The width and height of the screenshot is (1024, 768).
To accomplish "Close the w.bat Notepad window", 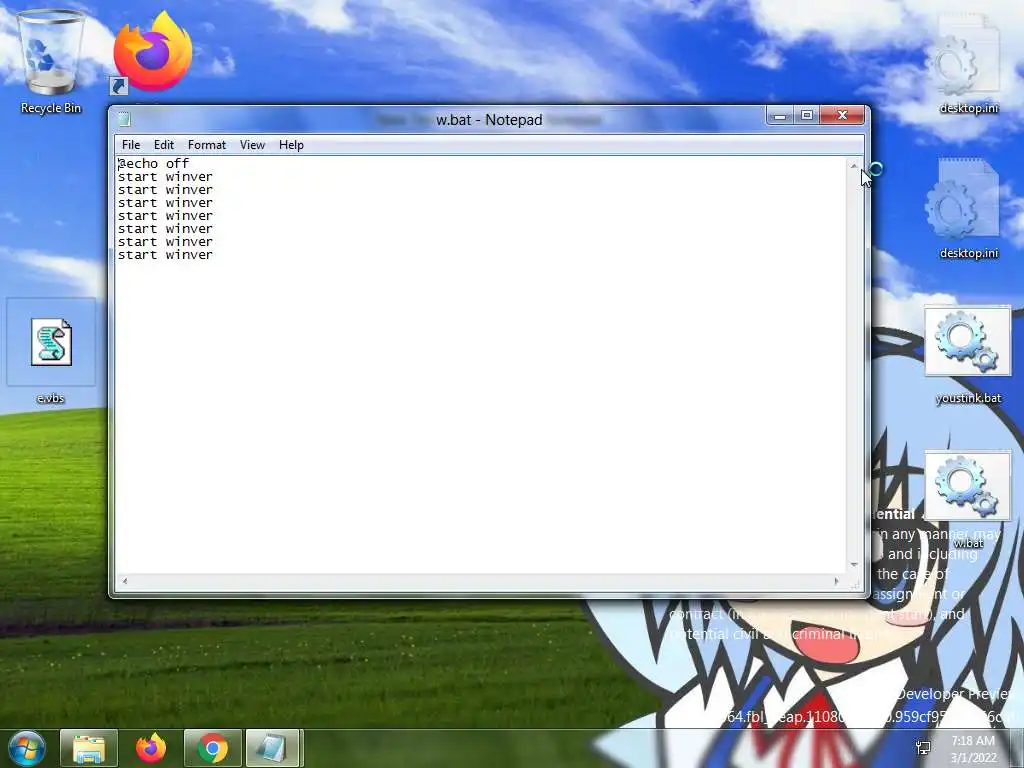I will click(x=842, y=116).
